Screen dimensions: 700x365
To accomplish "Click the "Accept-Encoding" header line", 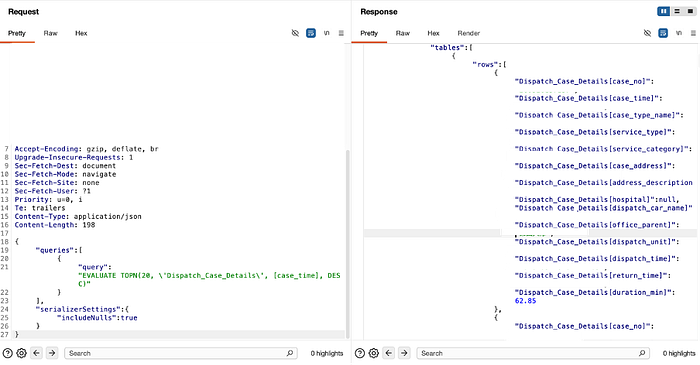I will [x=86, y=149].
